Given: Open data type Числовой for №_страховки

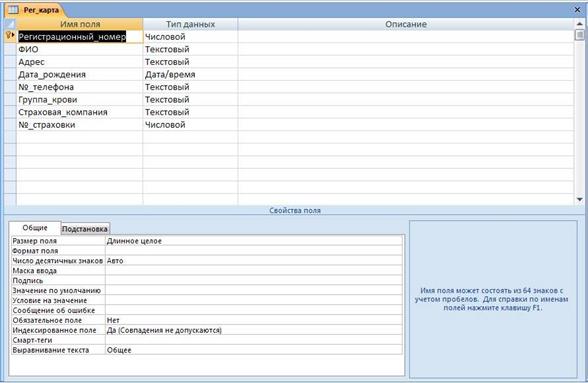Looking at the screenshot, I should pyautogui.click(x=190, y=125).
